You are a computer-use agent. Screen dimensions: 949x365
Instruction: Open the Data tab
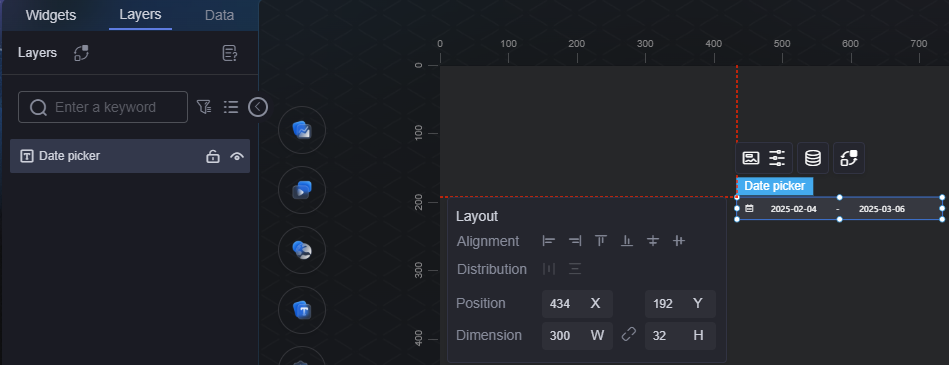(219, 15)
